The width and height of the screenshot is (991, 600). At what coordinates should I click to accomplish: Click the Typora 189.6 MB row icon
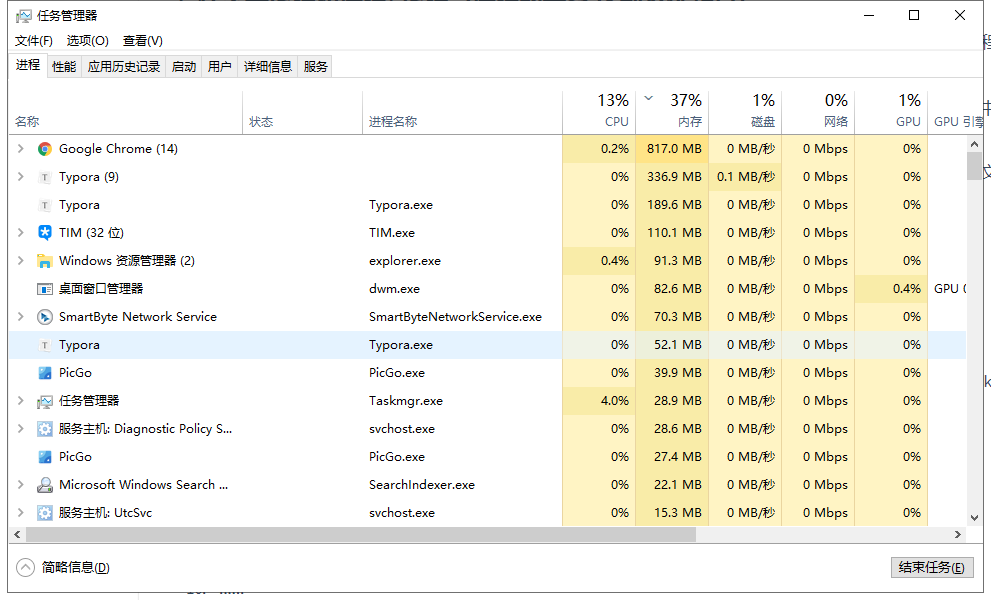[44, 205]
